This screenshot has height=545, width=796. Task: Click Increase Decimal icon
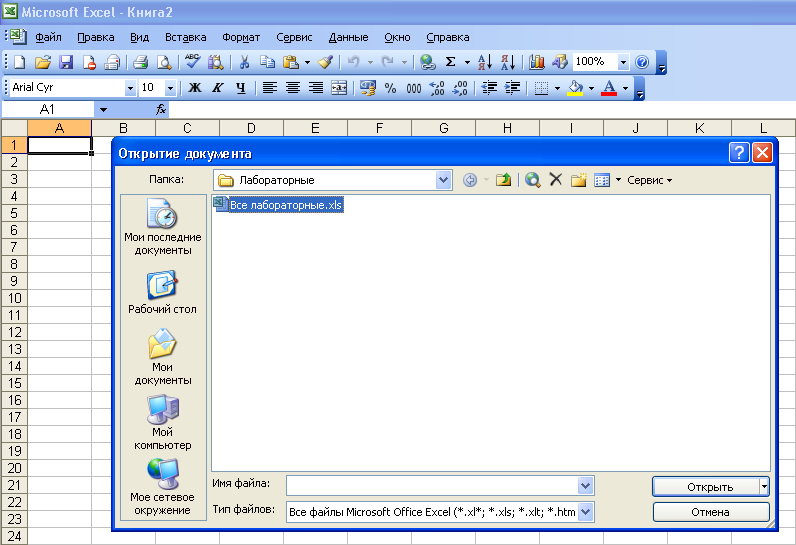(x=437, y=88)
